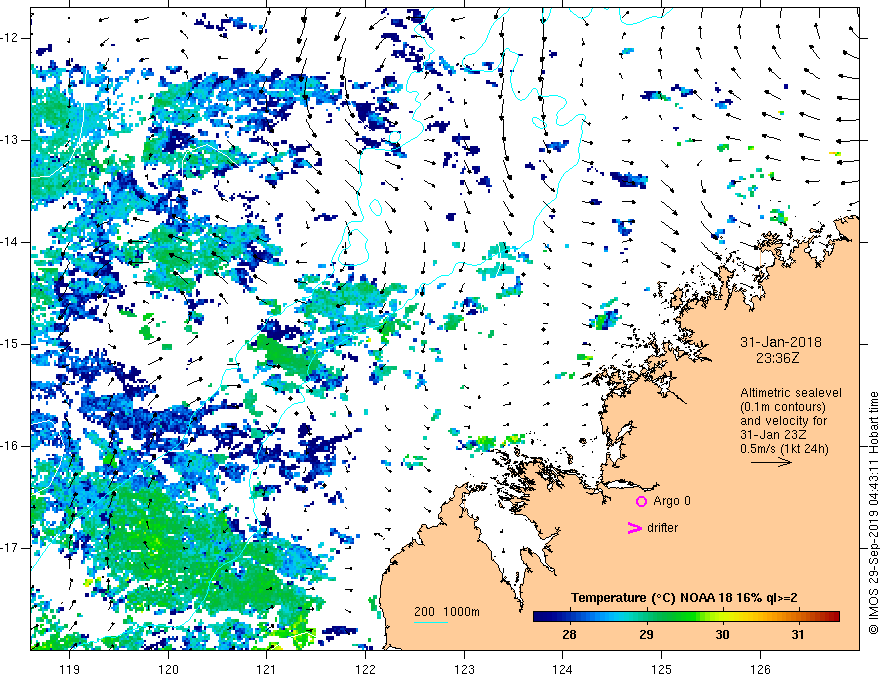
Task: Click the Temperature (°C) NOAA 18 title text
Action: (684, 598)
